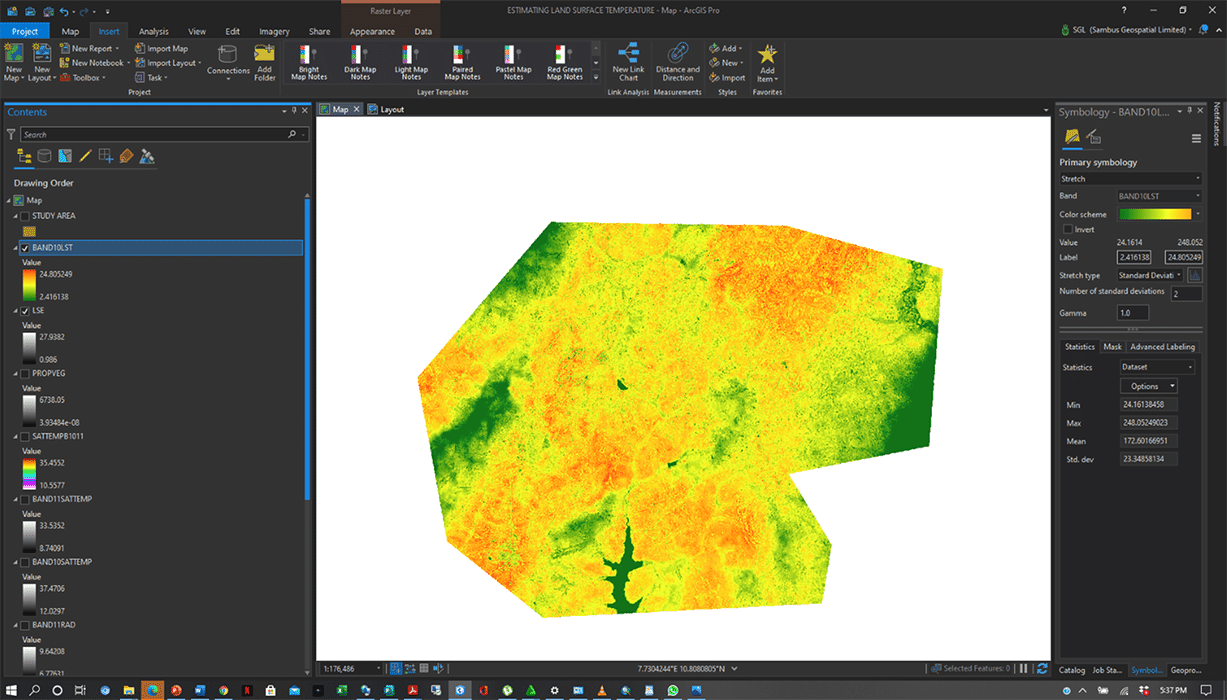1227x700 pixels.
Task: Click the Gamma value input field
Action: [1132, 313]
